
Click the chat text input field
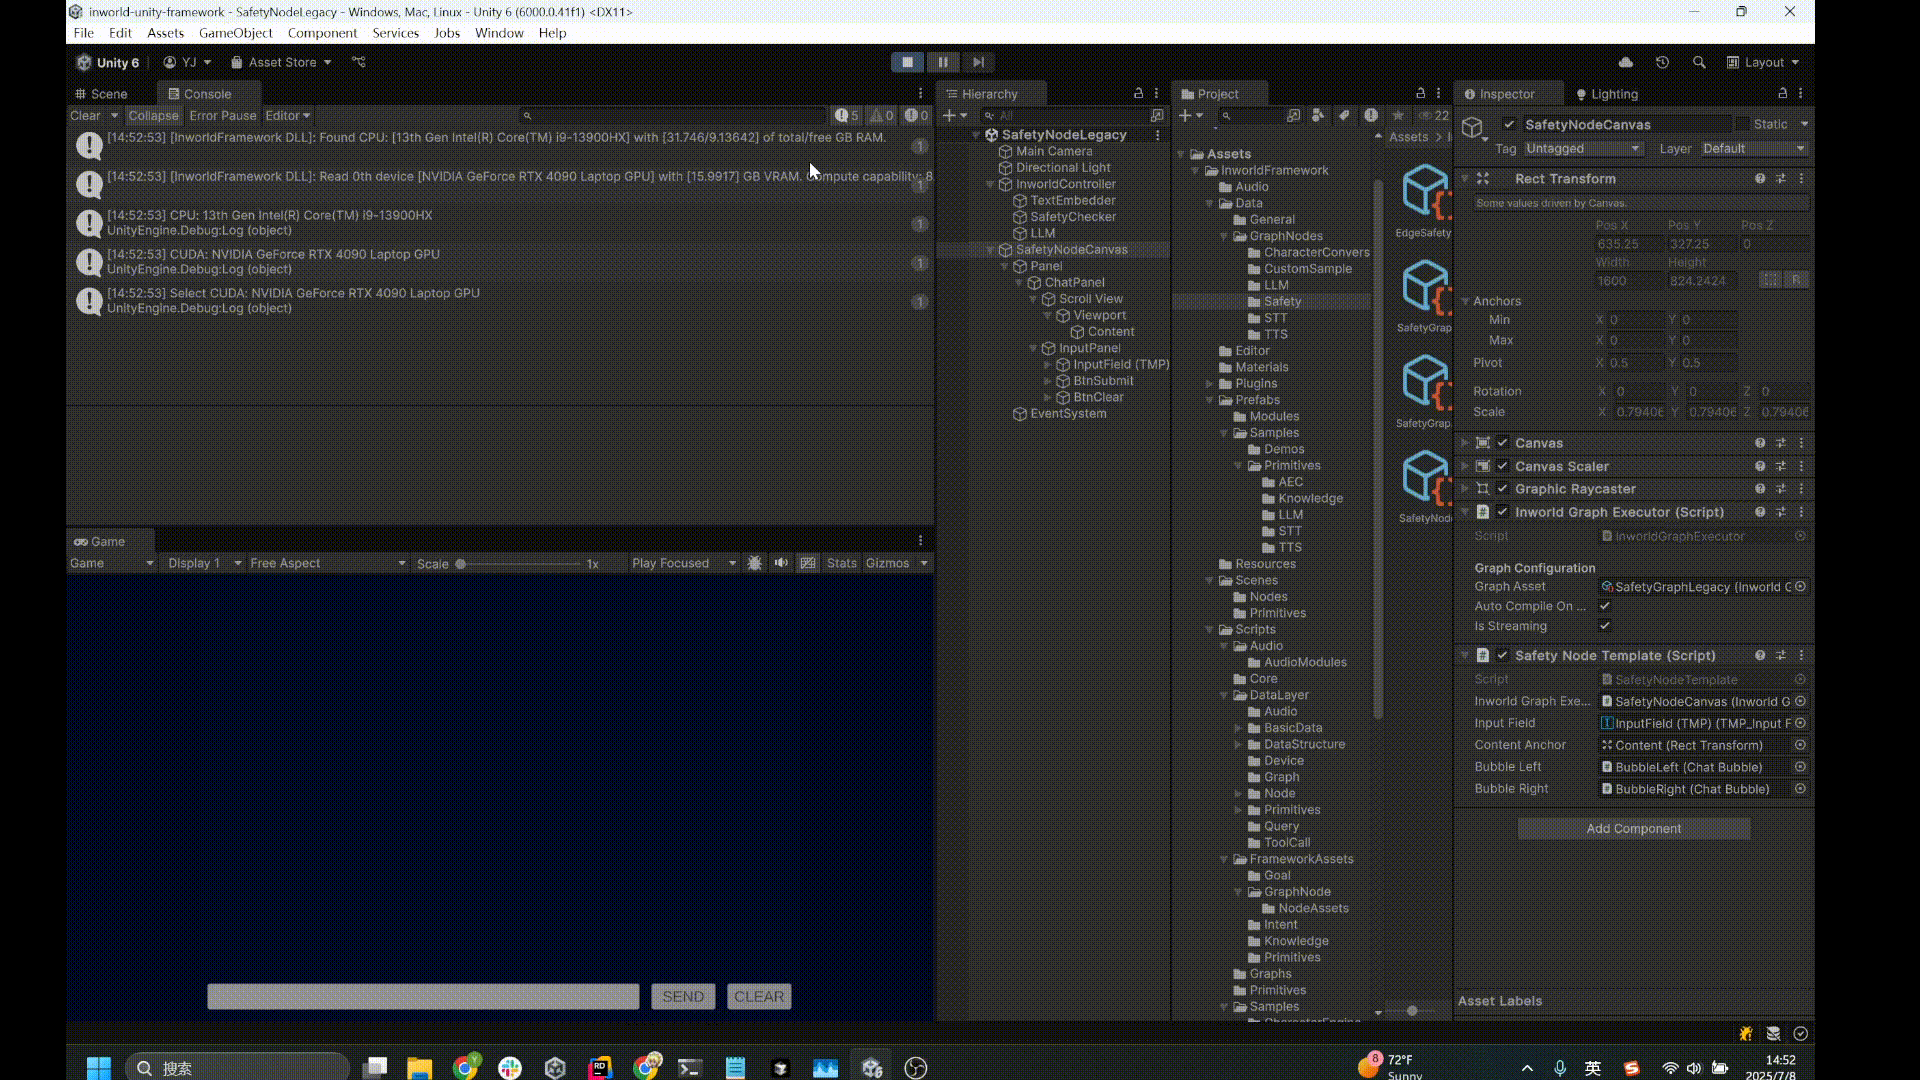(423, 996)
